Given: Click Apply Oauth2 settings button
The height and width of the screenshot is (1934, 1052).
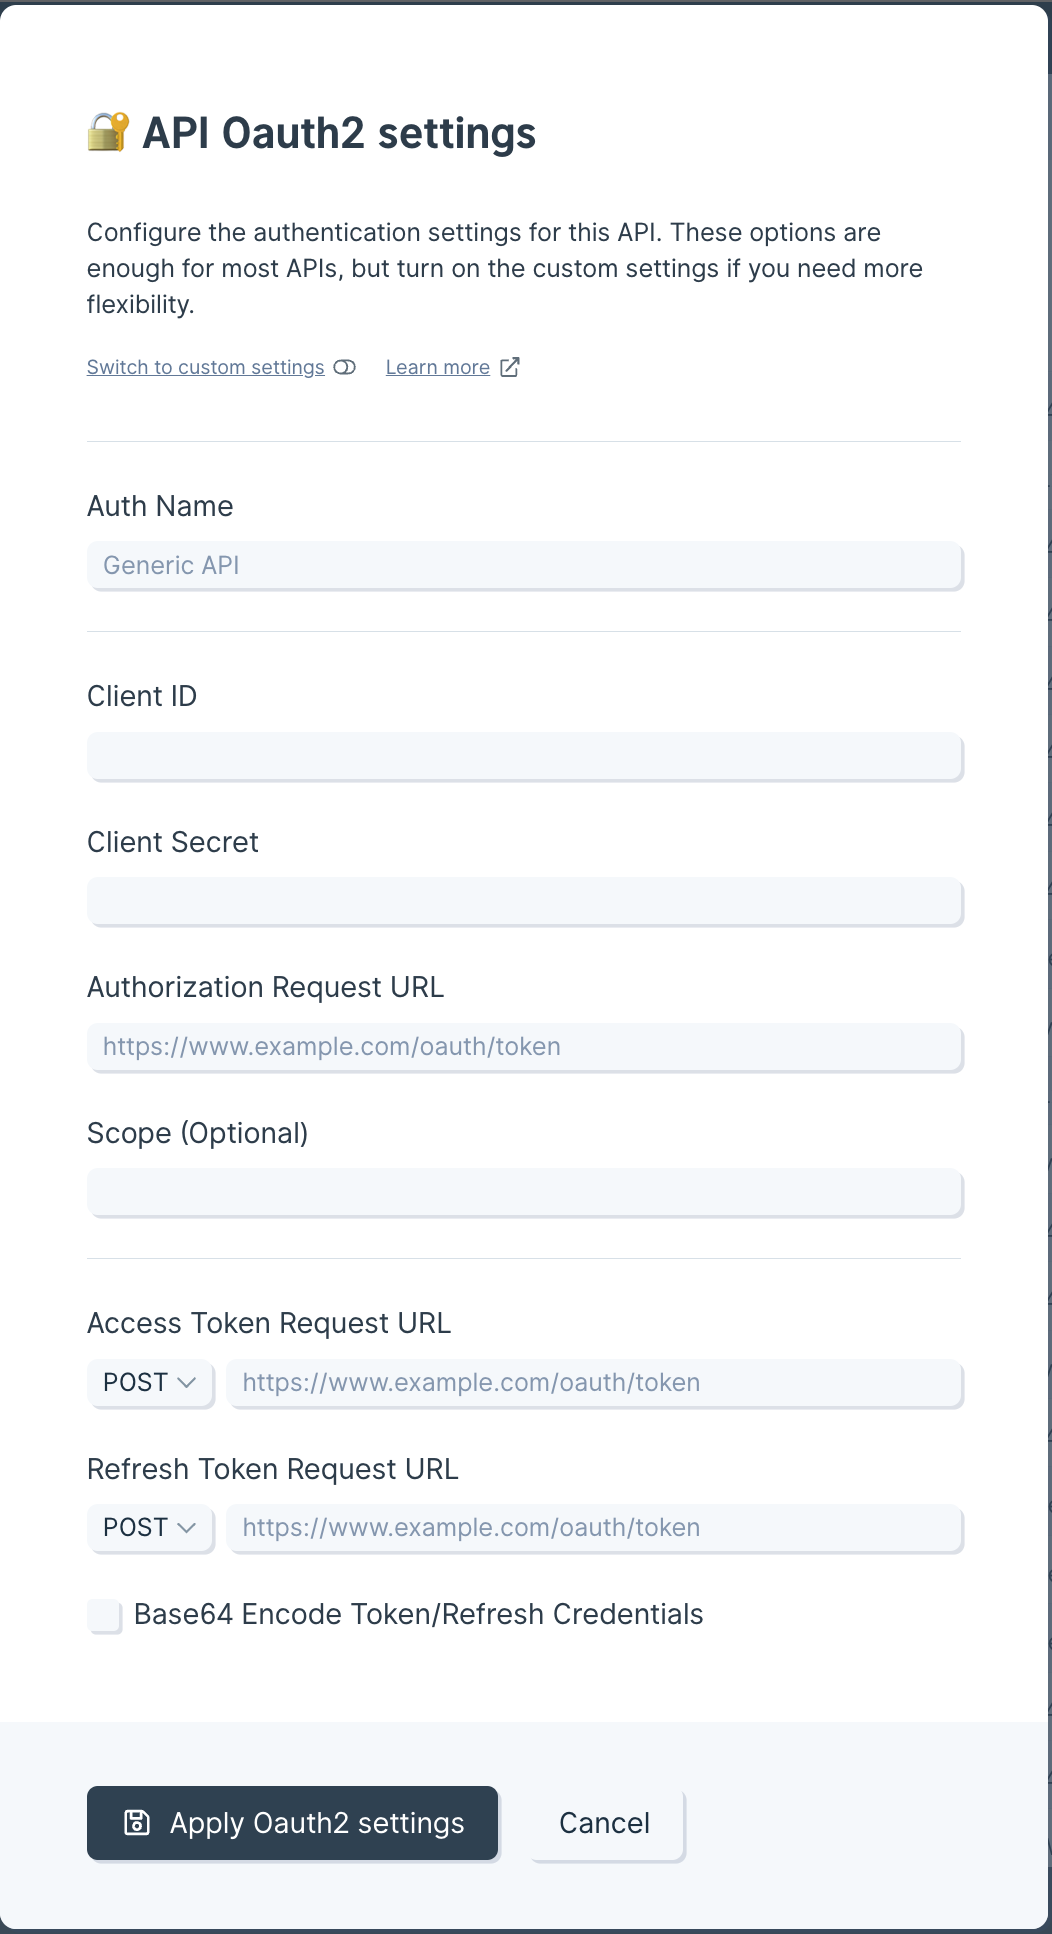Looking at the screenshot, I should [x=292, y=1823].
